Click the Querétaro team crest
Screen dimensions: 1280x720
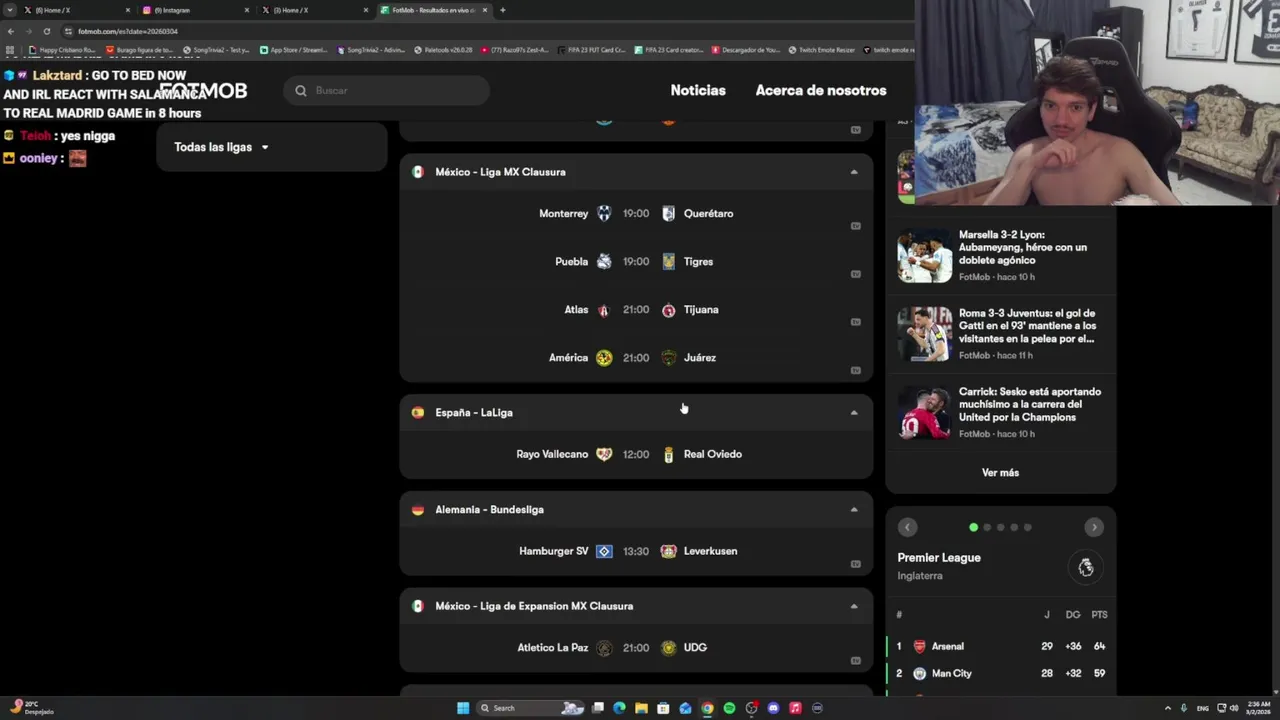point(668,213)
